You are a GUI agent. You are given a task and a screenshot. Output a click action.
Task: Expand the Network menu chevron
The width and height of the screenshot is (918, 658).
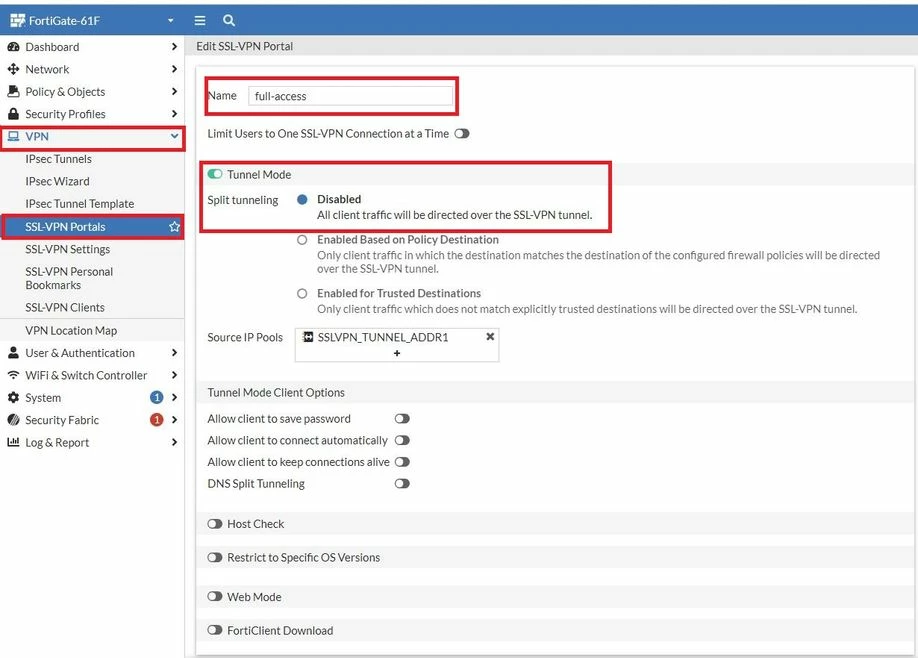tap(174, 69)
